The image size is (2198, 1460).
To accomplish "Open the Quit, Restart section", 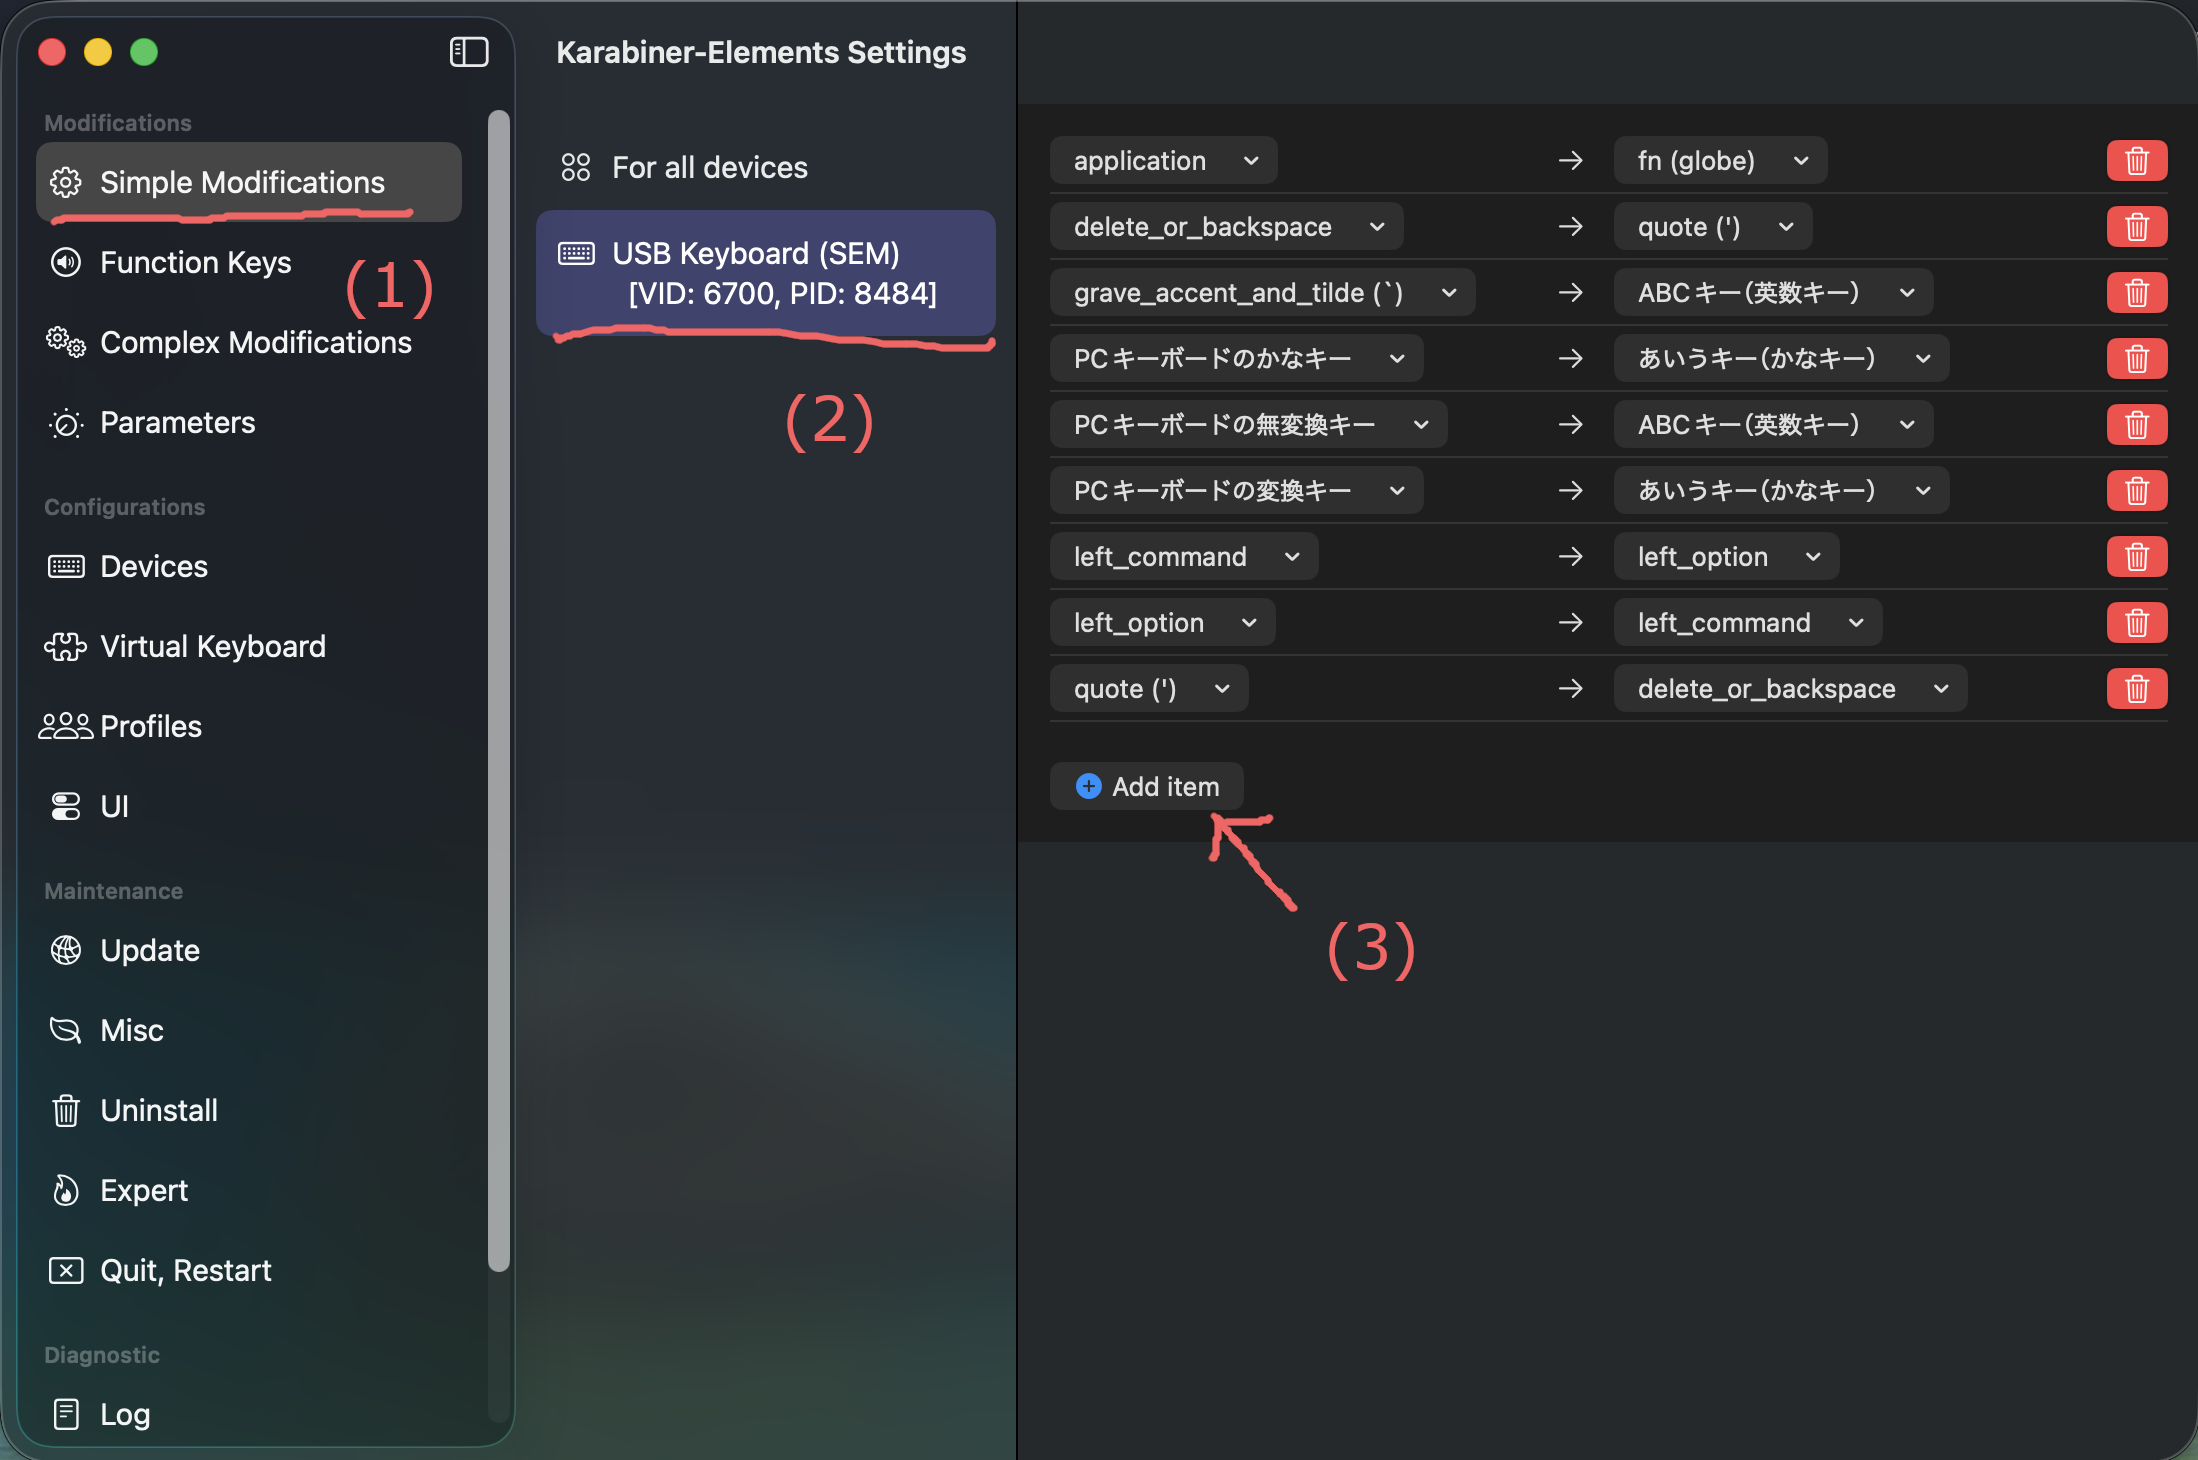I will (249, 1270).
